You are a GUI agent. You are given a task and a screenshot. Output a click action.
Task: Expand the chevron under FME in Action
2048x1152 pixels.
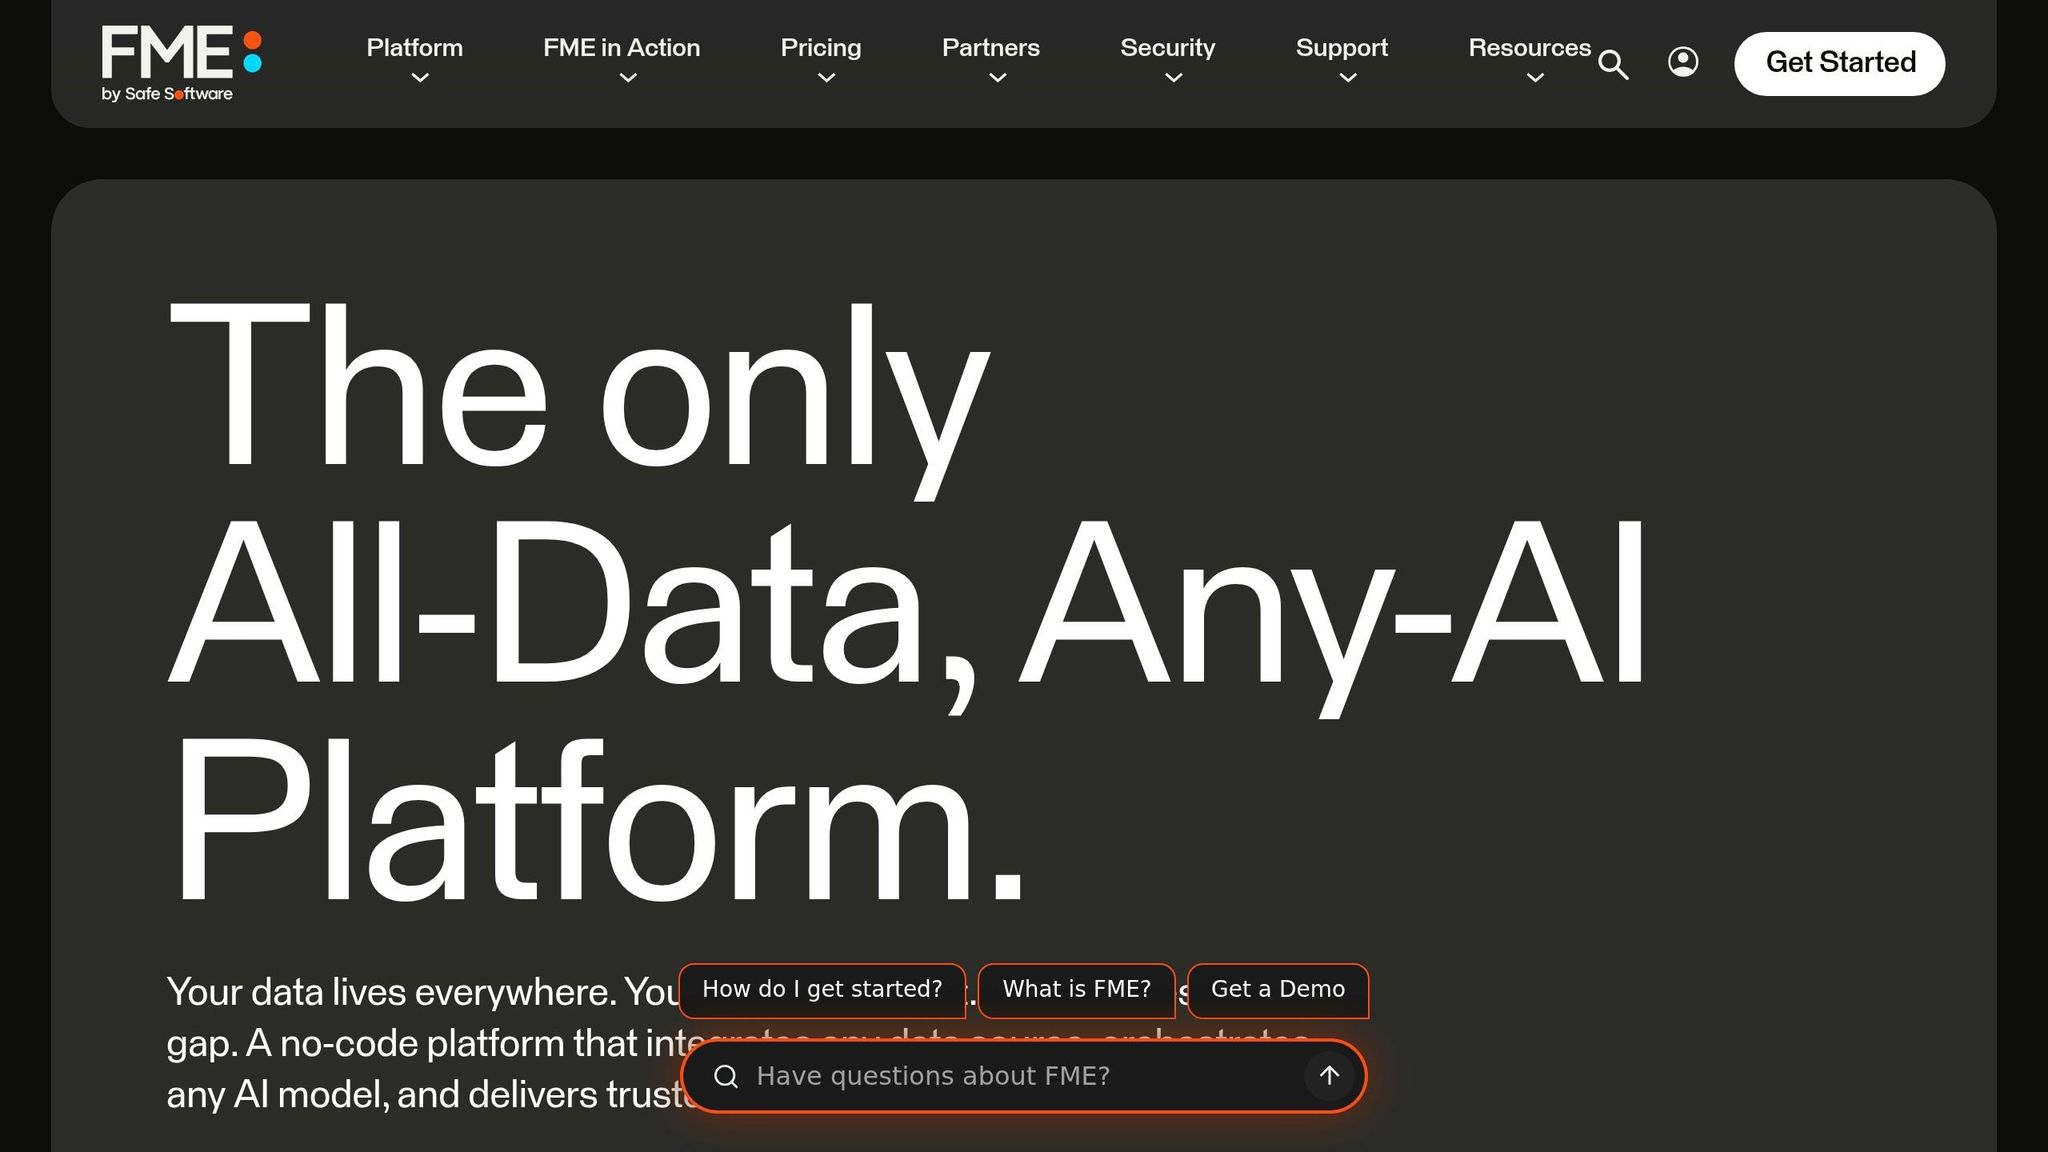point(628,78)
